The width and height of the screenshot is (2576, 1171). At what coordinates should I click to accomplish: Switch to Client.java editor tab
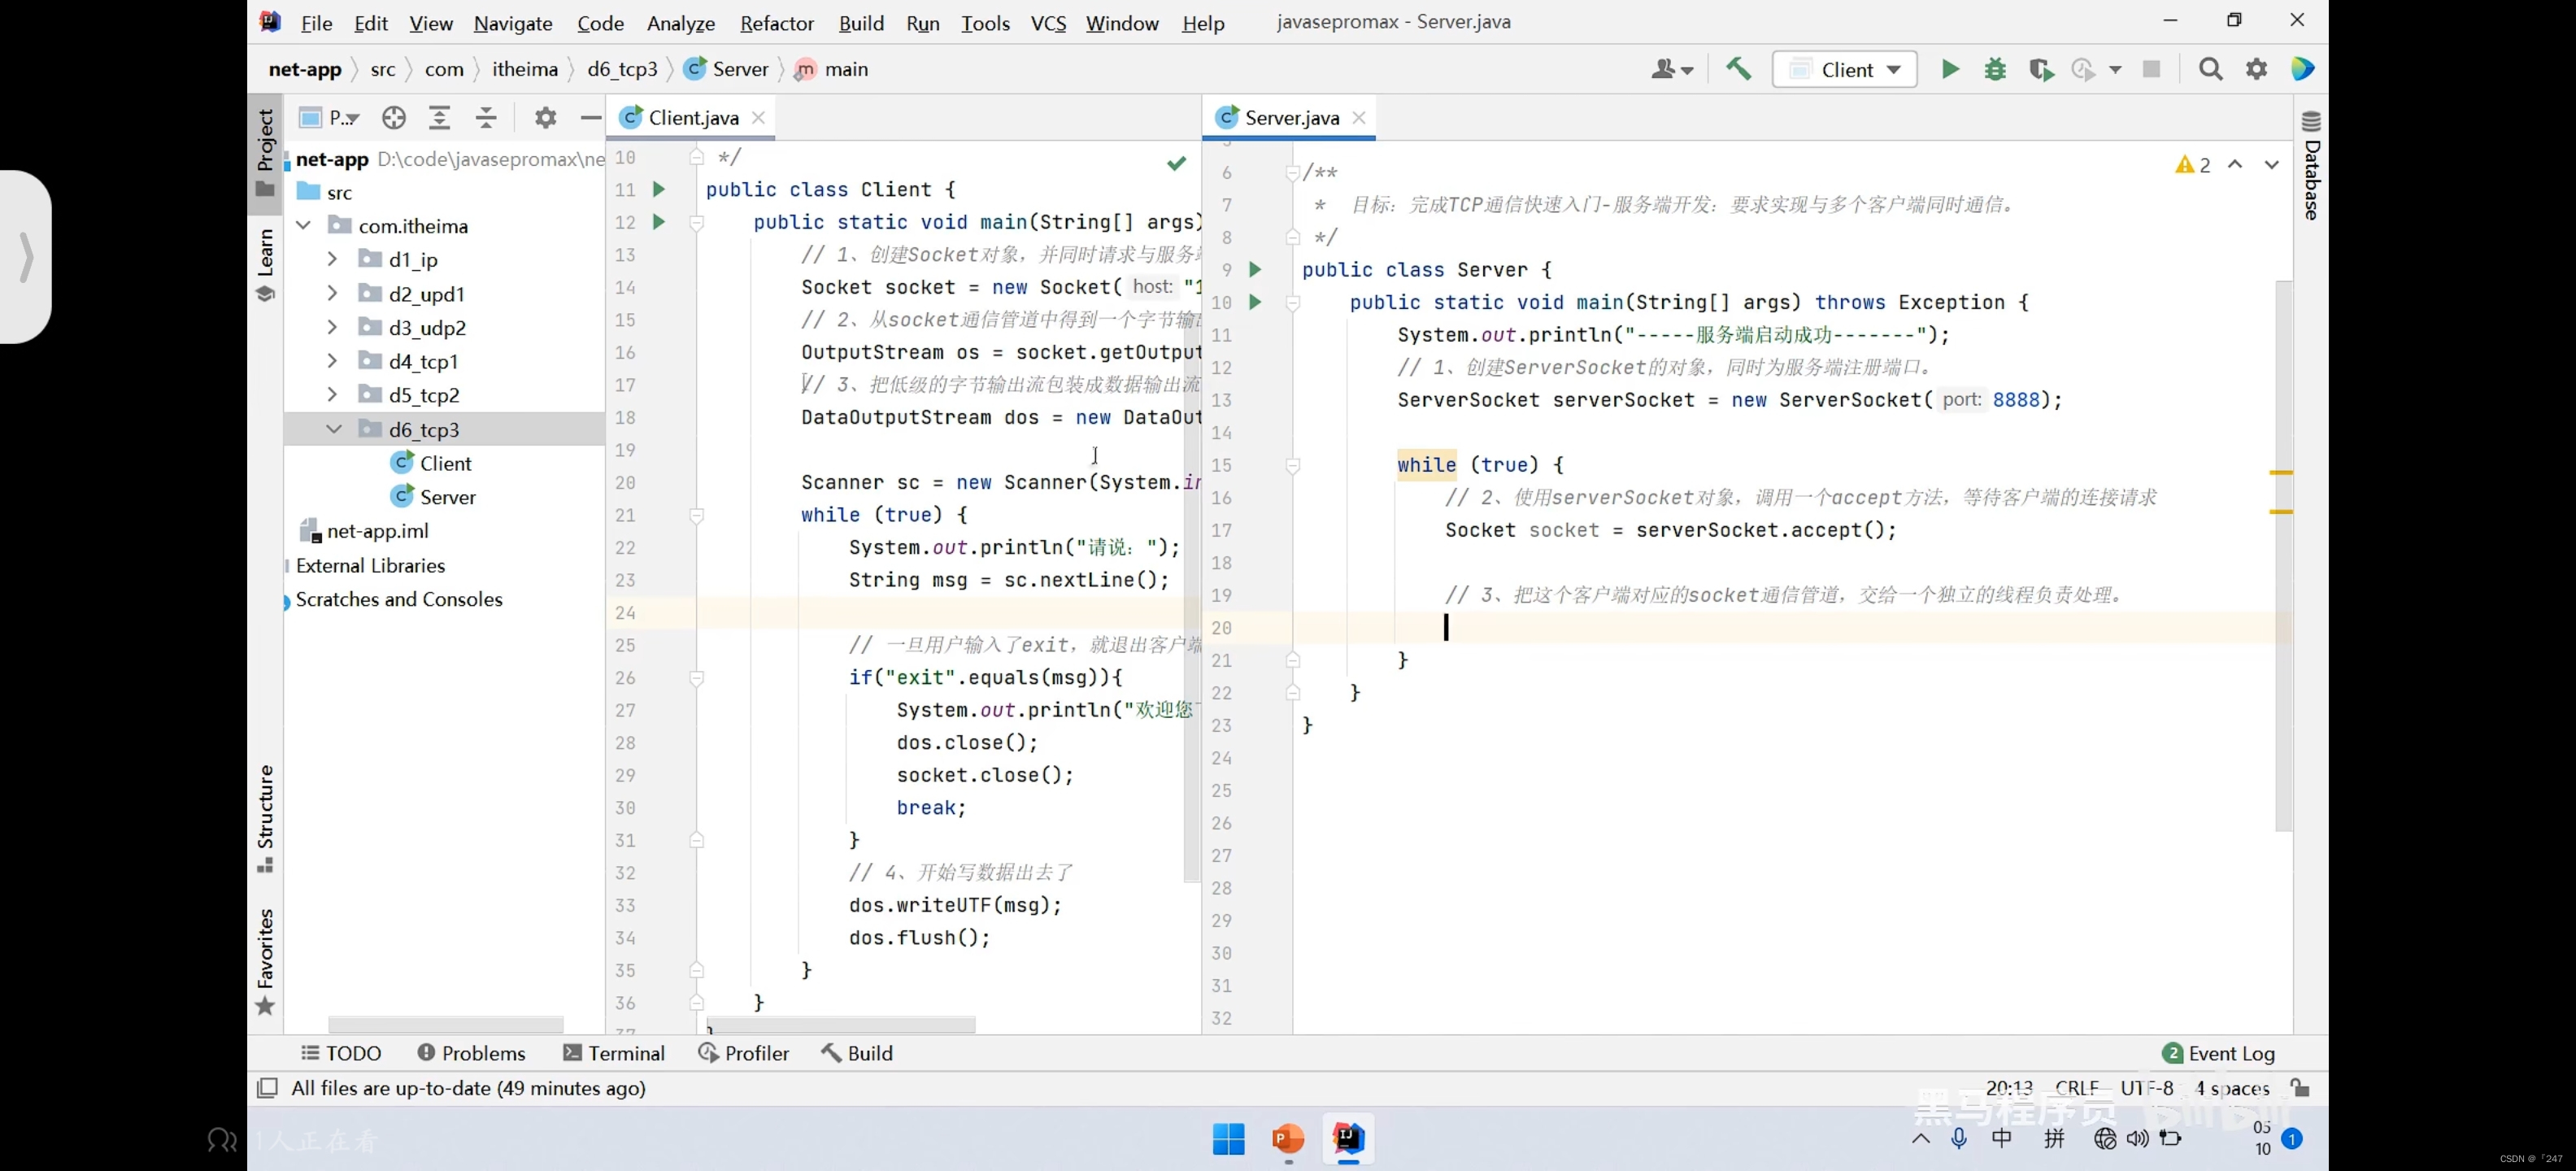pyautogui.click(x=692, y=118)
